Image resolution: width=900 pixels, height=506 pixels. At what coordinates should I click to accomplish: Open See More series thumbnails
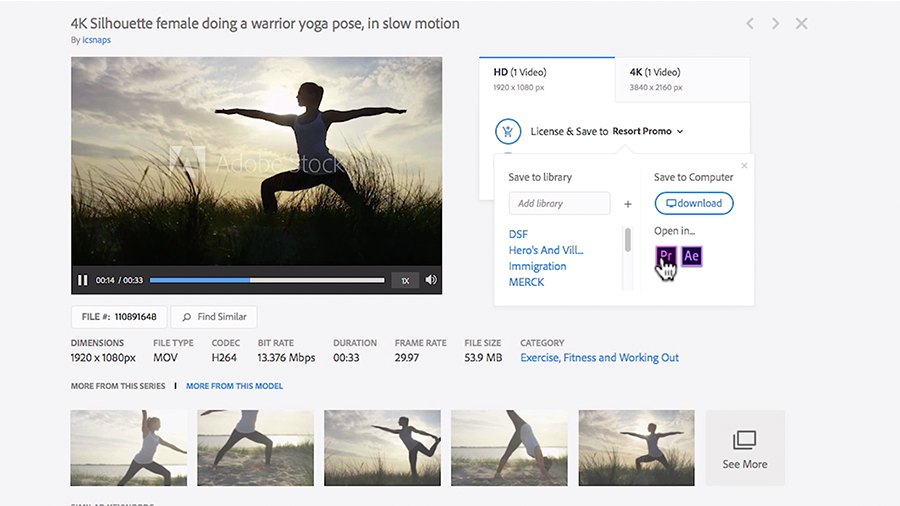(745, 448)
